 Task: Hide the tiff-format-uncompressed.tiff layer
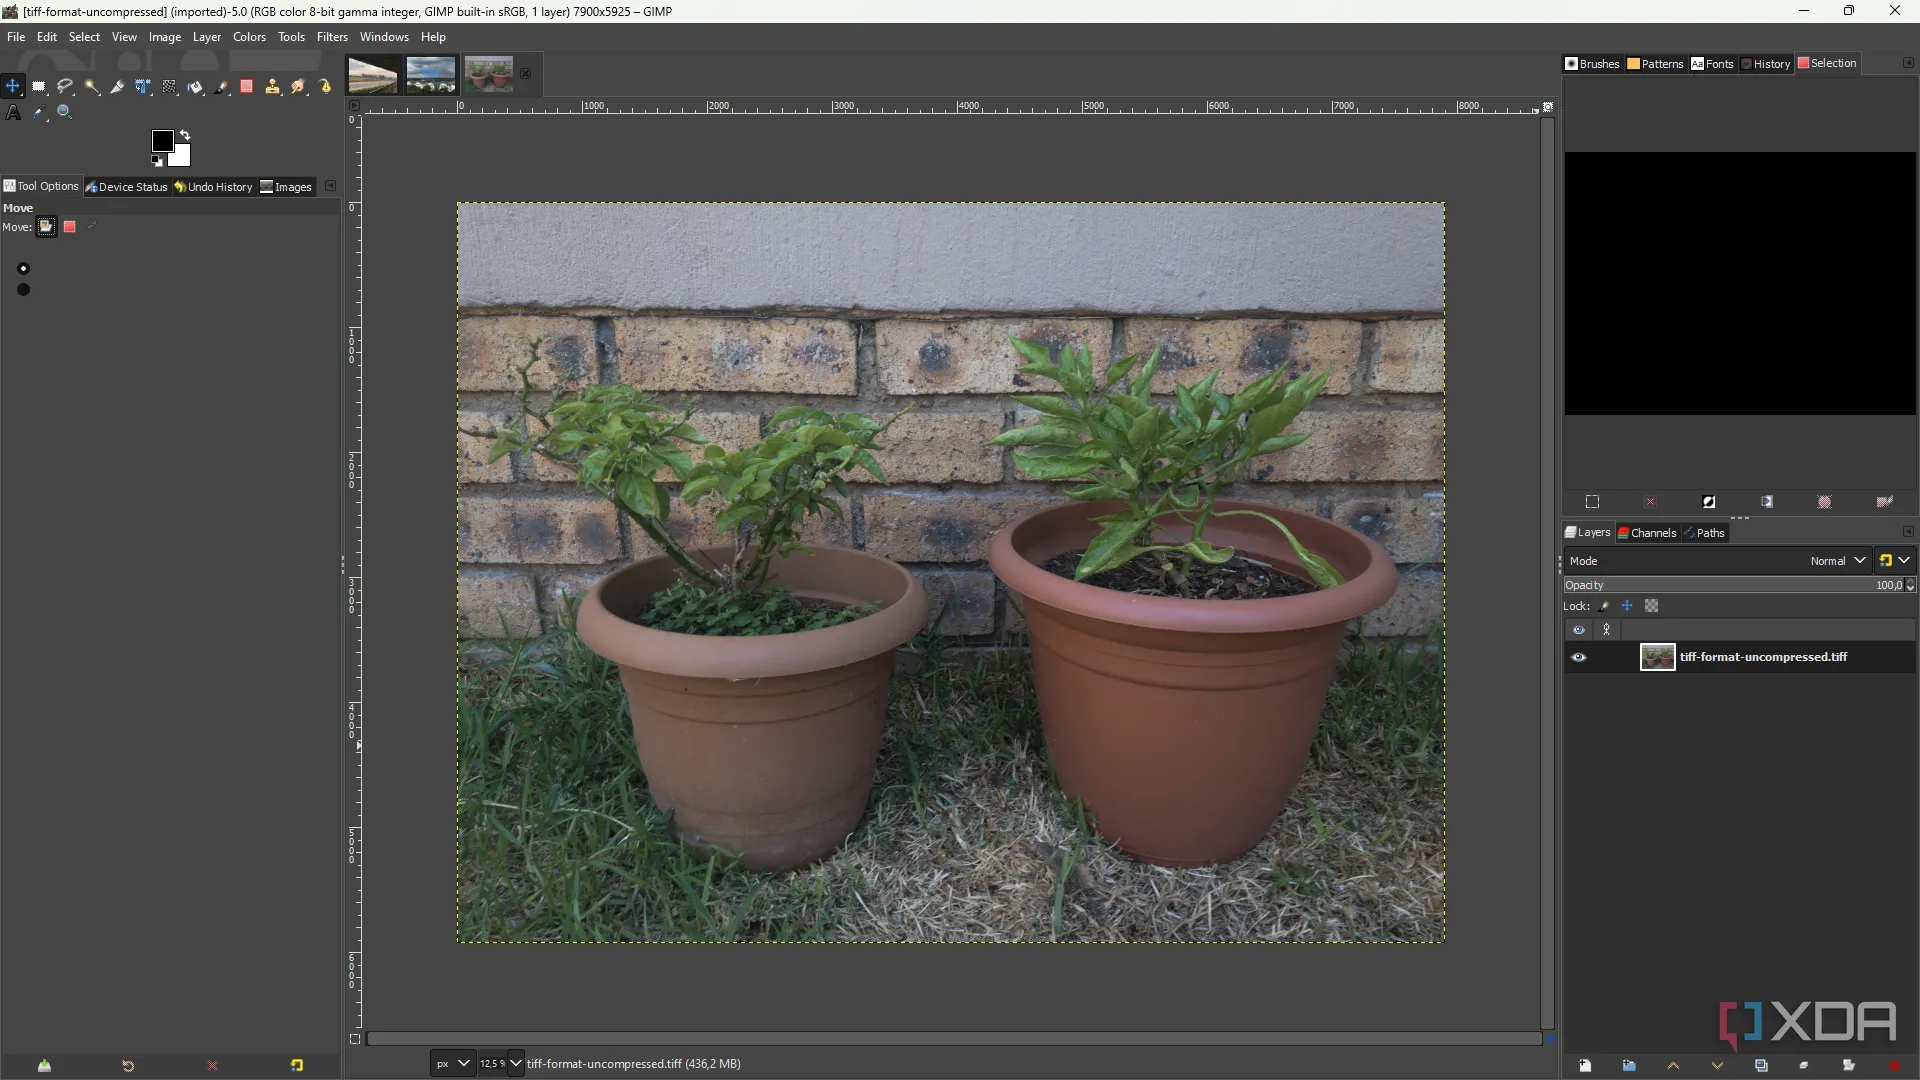pos(1579,657)
